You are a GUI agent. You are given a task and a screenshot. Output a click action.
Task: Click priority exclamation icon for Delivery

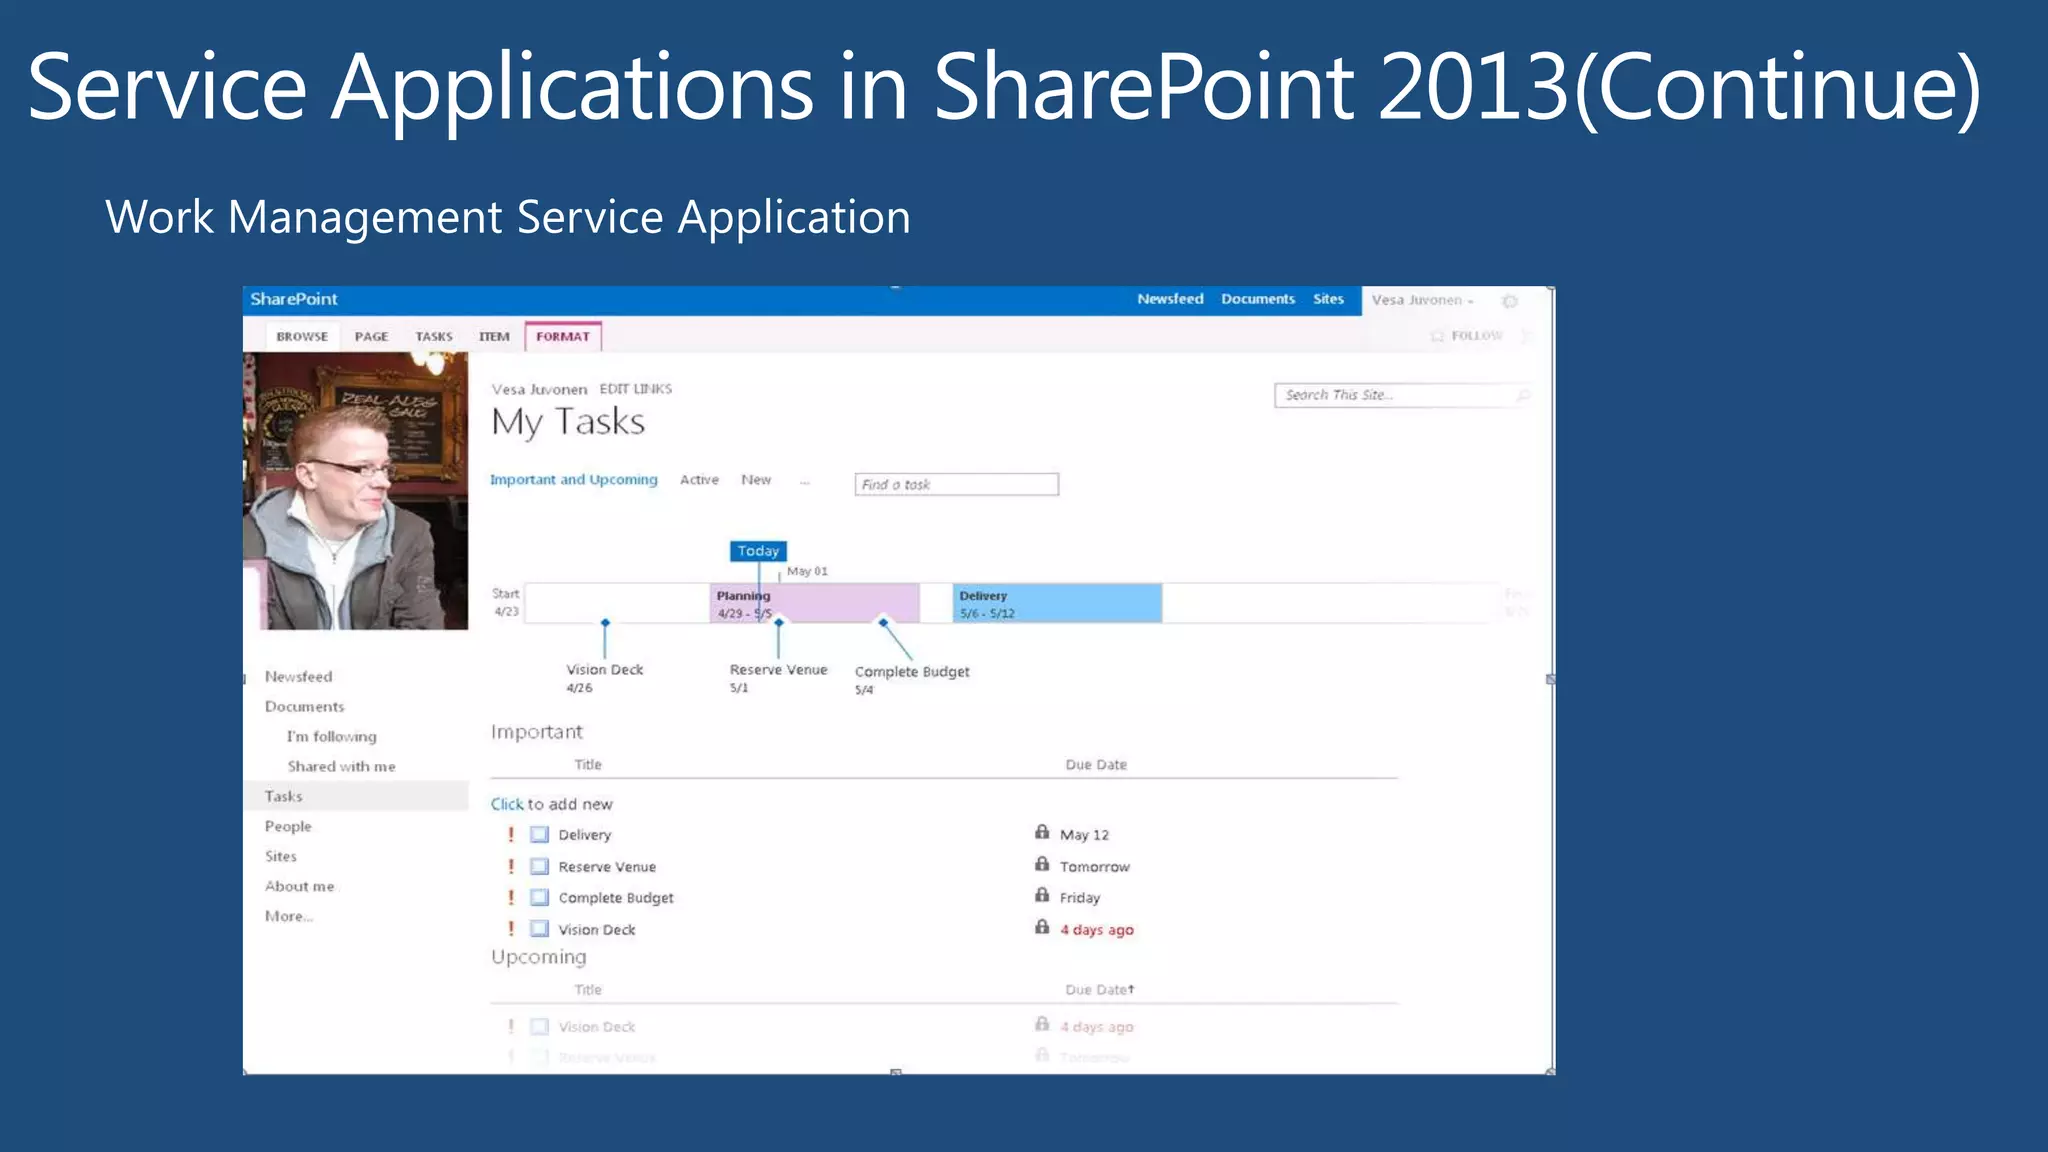point(511,834)
